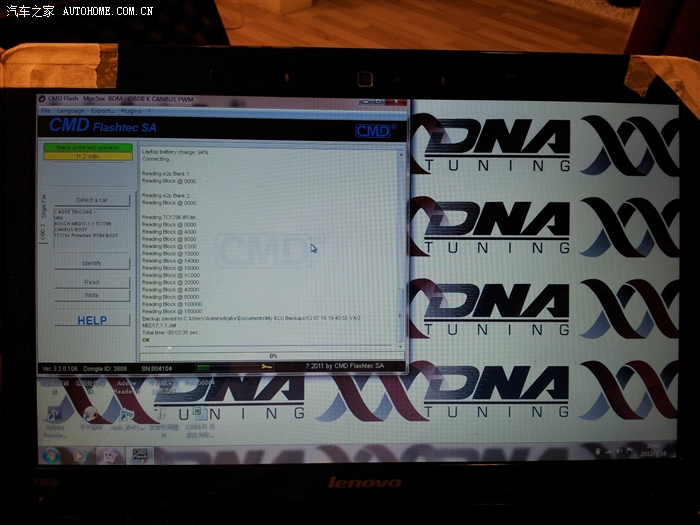Open the Excel spreadsheet desktop file
The image size is (700, 525).
tap(200, 421)
